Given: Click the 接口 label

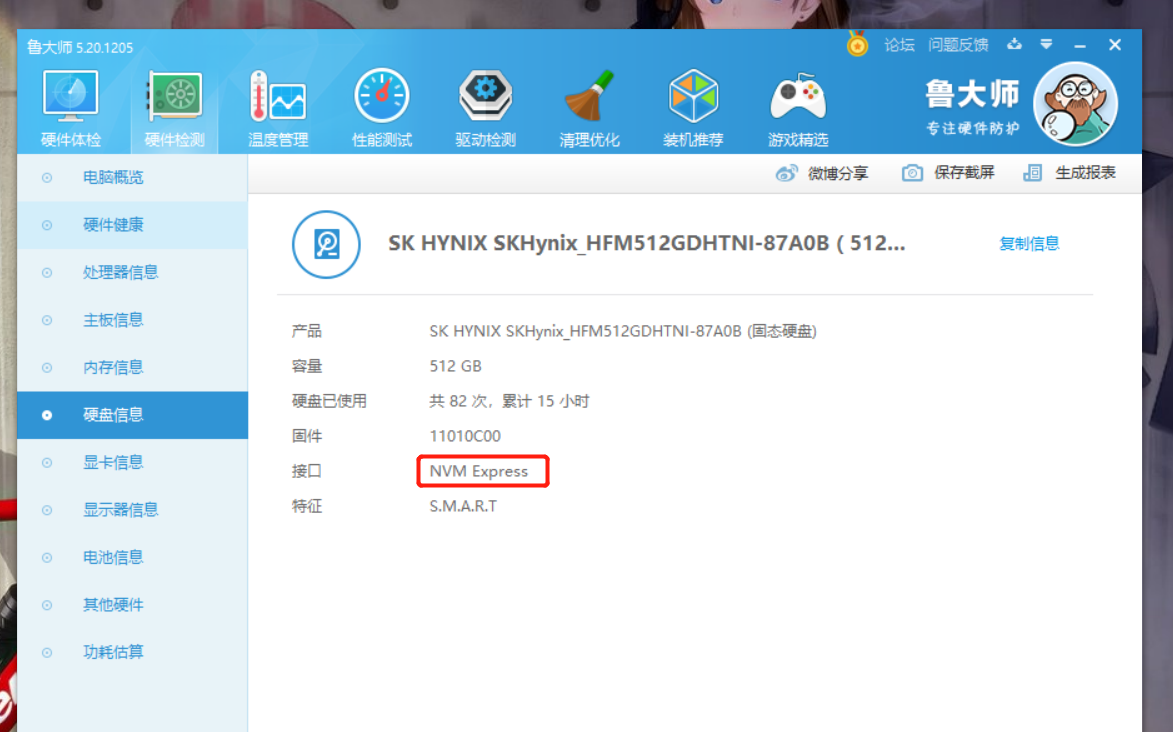Looking at the screenshot, I should (307, 471).
